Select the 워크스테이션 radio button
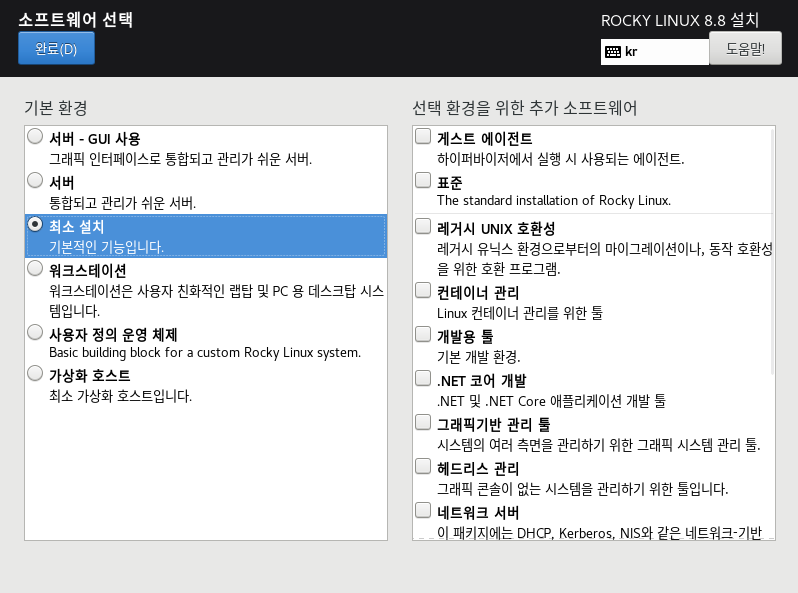This screenshot has width=798, height=593. click(x=35, y=268)
